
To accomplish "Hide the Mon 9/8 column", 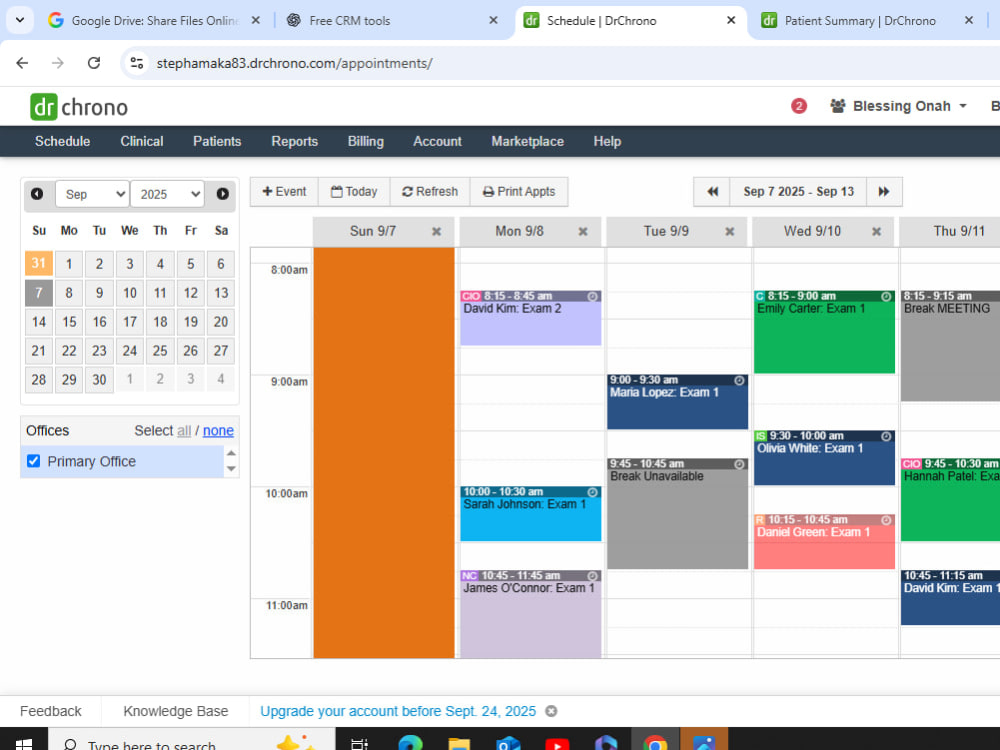I will tap(583, 232).
